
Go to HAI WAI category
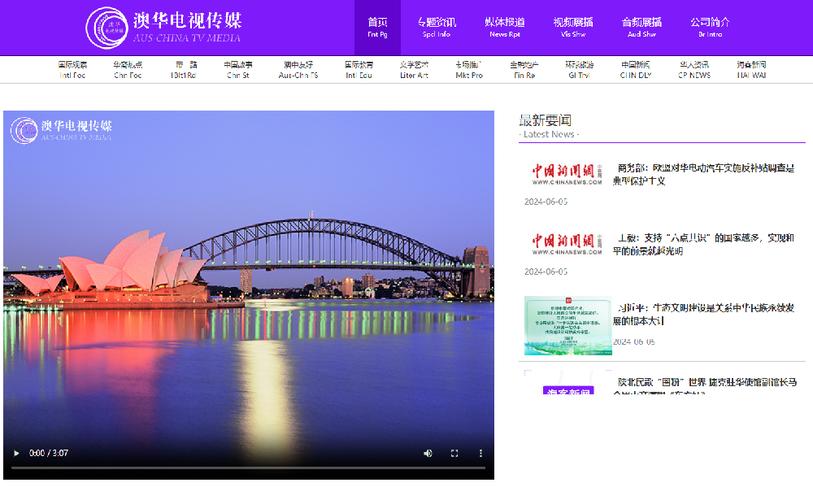(x=751, y=70)
